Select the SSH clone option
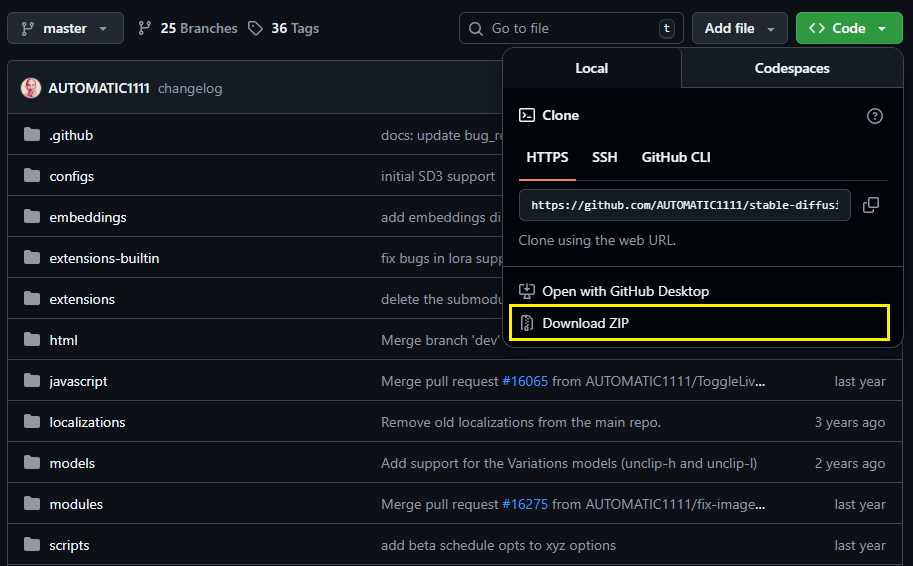The width and height of the screenshot is (913, 566). (x=604, y=157)
